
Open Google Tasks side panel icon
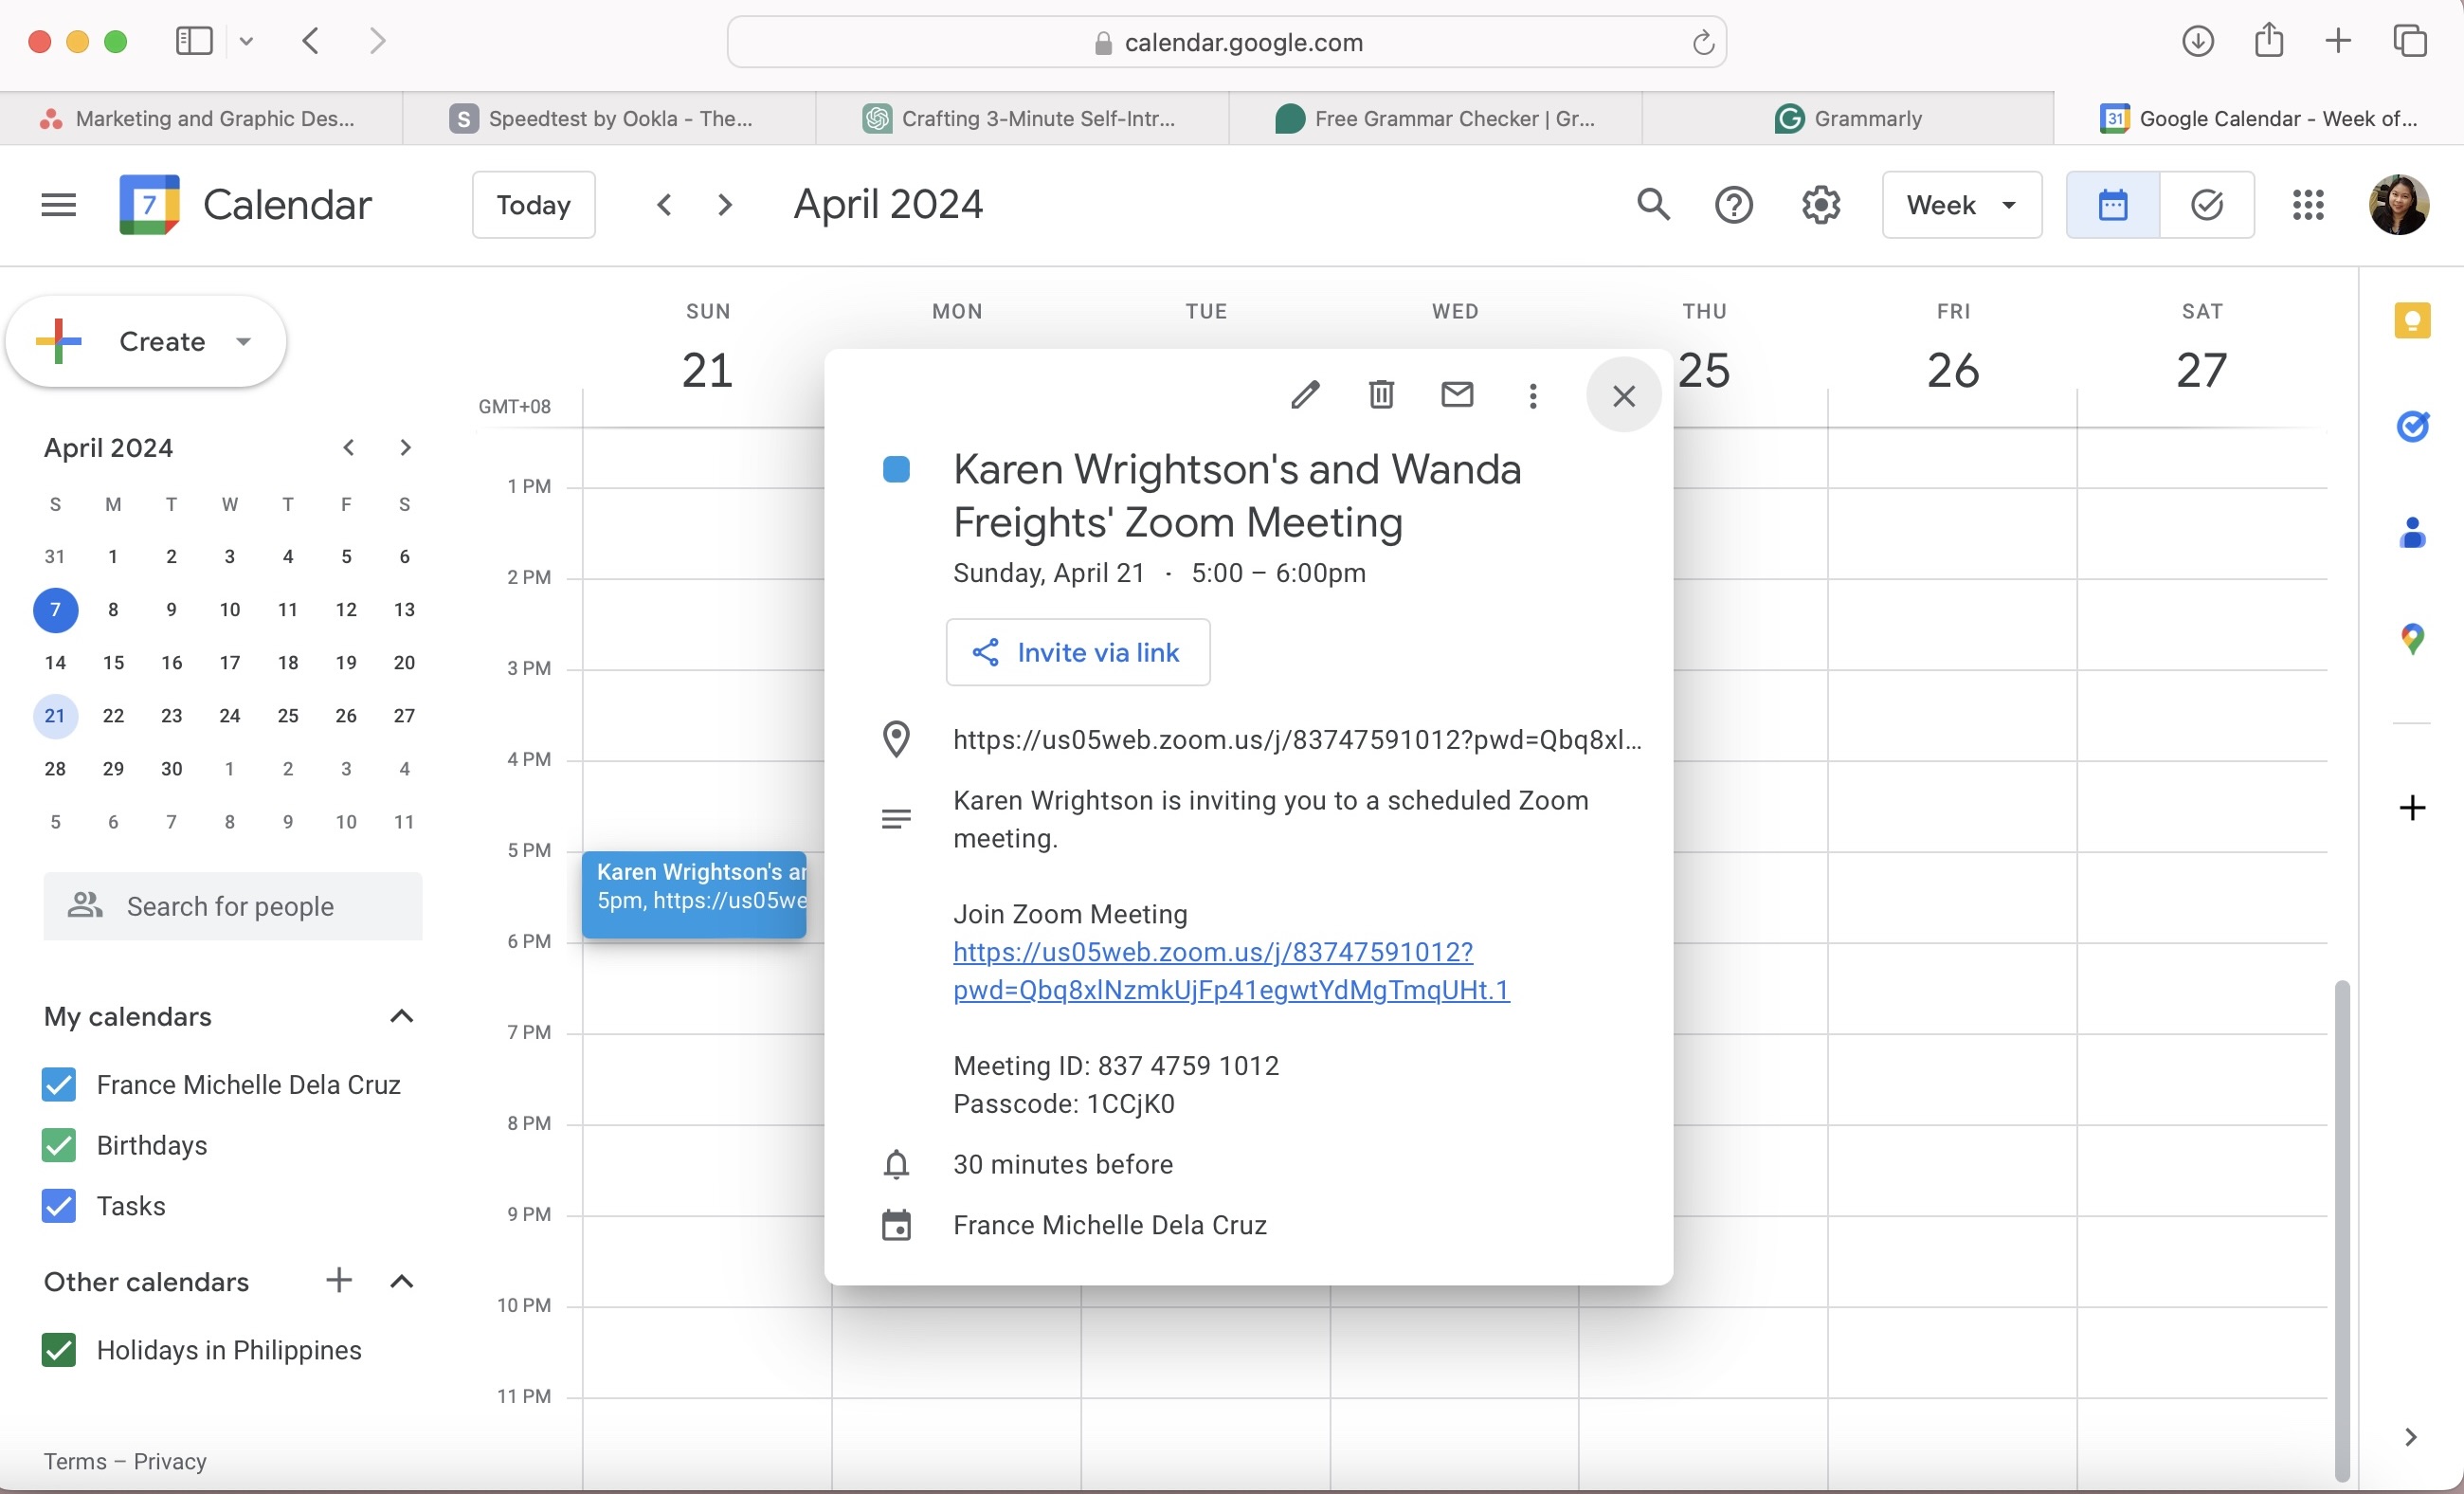point(2412,426)
